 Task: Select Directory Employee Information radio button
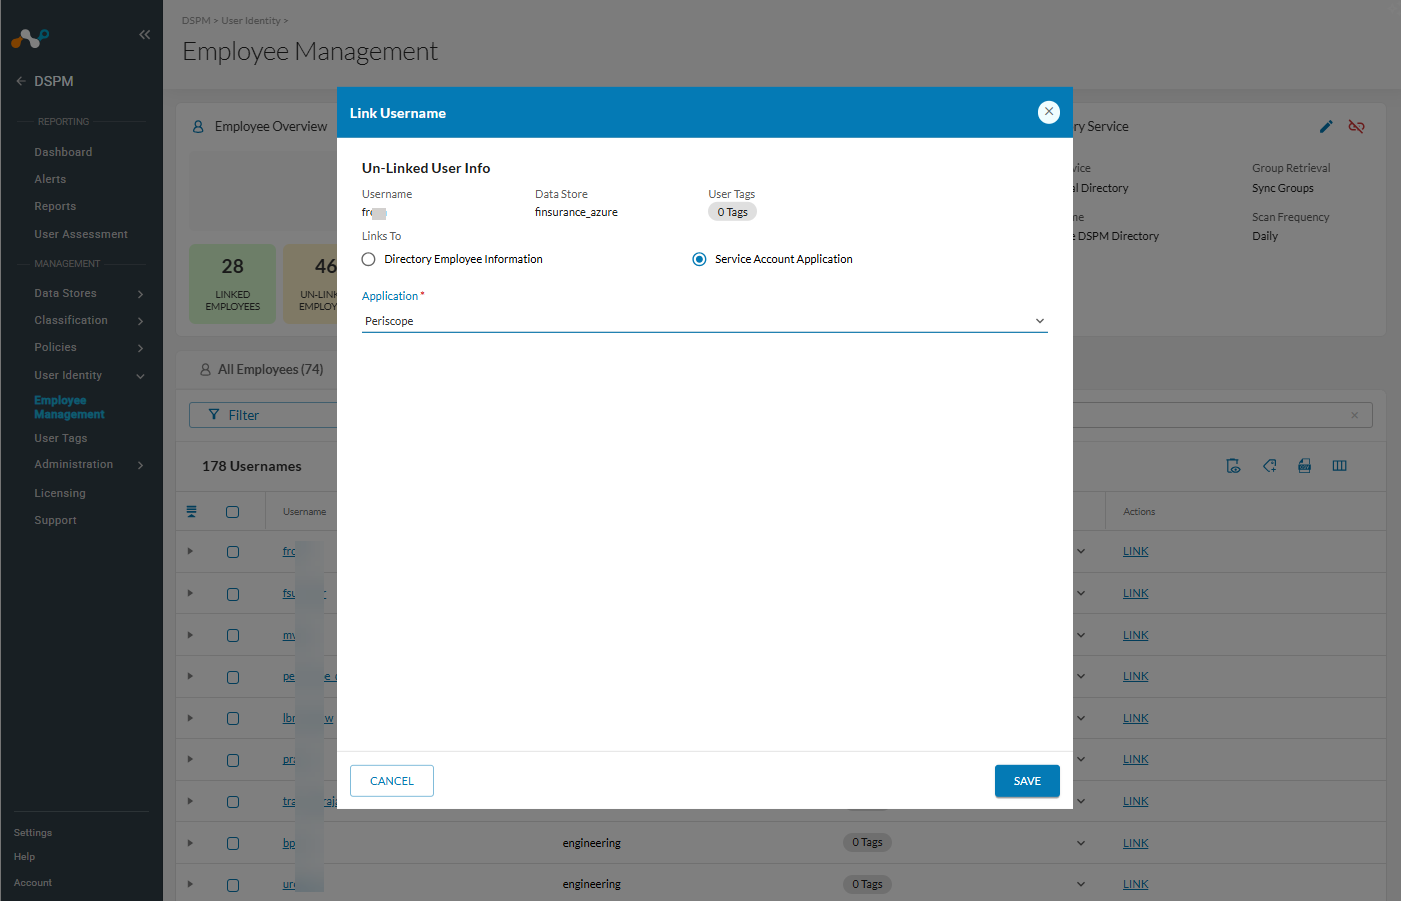pos(369,259)
